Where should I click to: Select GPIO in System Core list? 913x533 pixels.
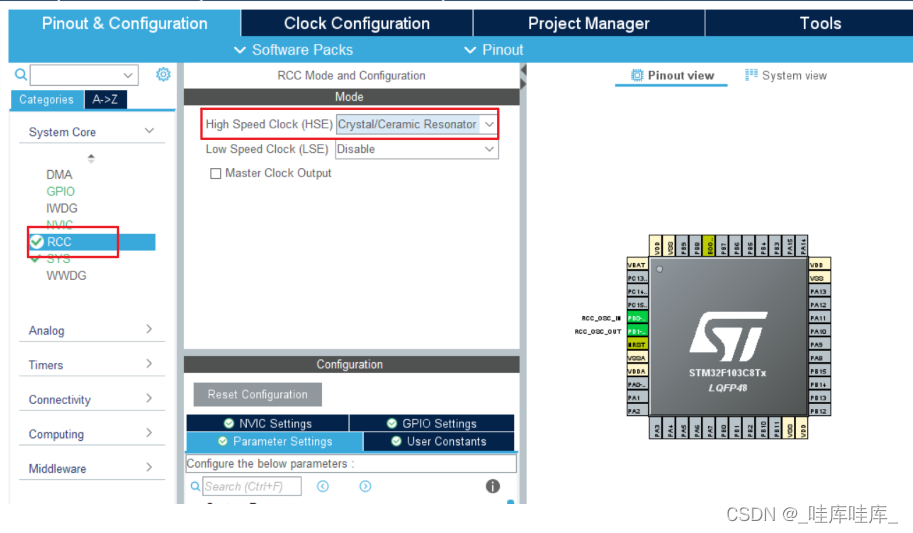click(61, 192)
